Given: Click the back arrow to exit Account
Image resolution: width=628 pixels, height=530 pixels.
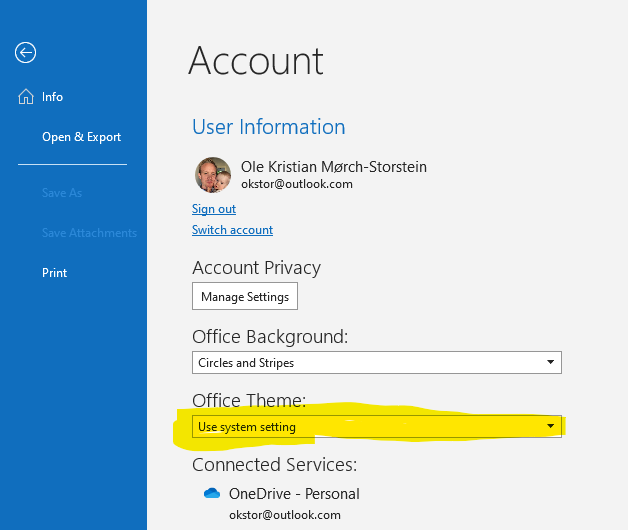Looking at the screenshot, I should pos(26,53).
